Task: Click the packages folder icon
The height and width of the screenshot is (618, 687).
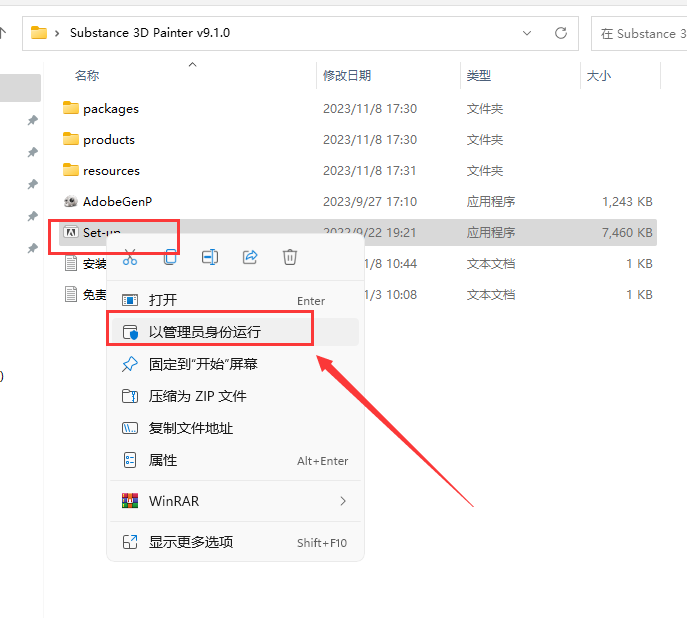Action: tap(71, 108)
